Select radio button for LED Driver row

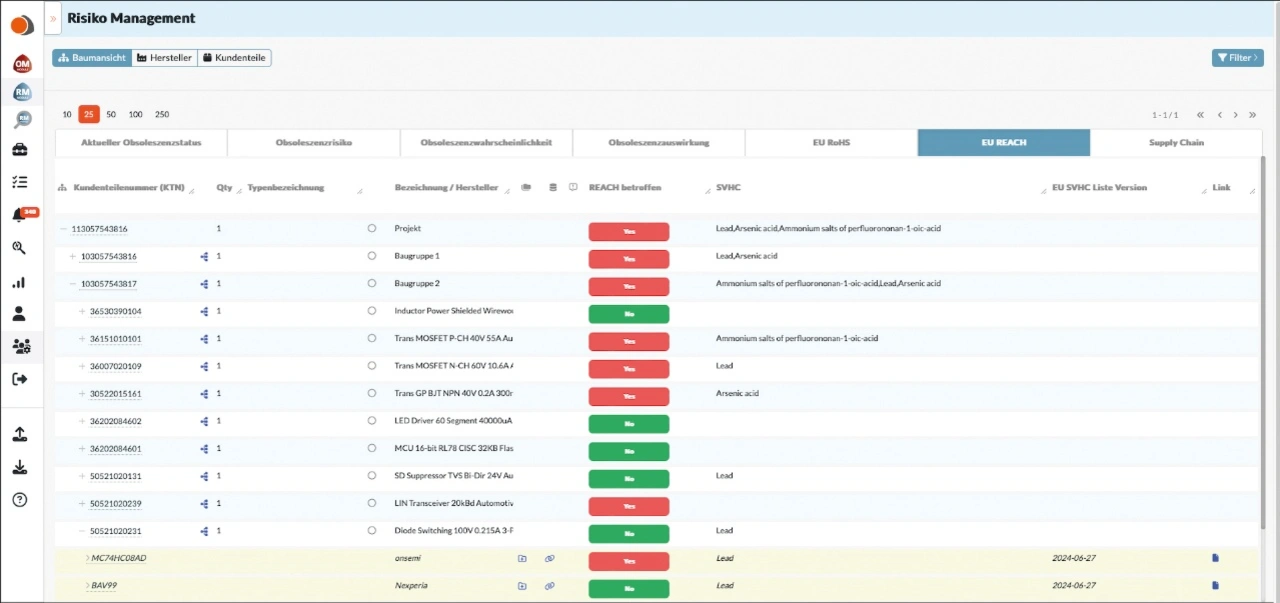(372, 421)
